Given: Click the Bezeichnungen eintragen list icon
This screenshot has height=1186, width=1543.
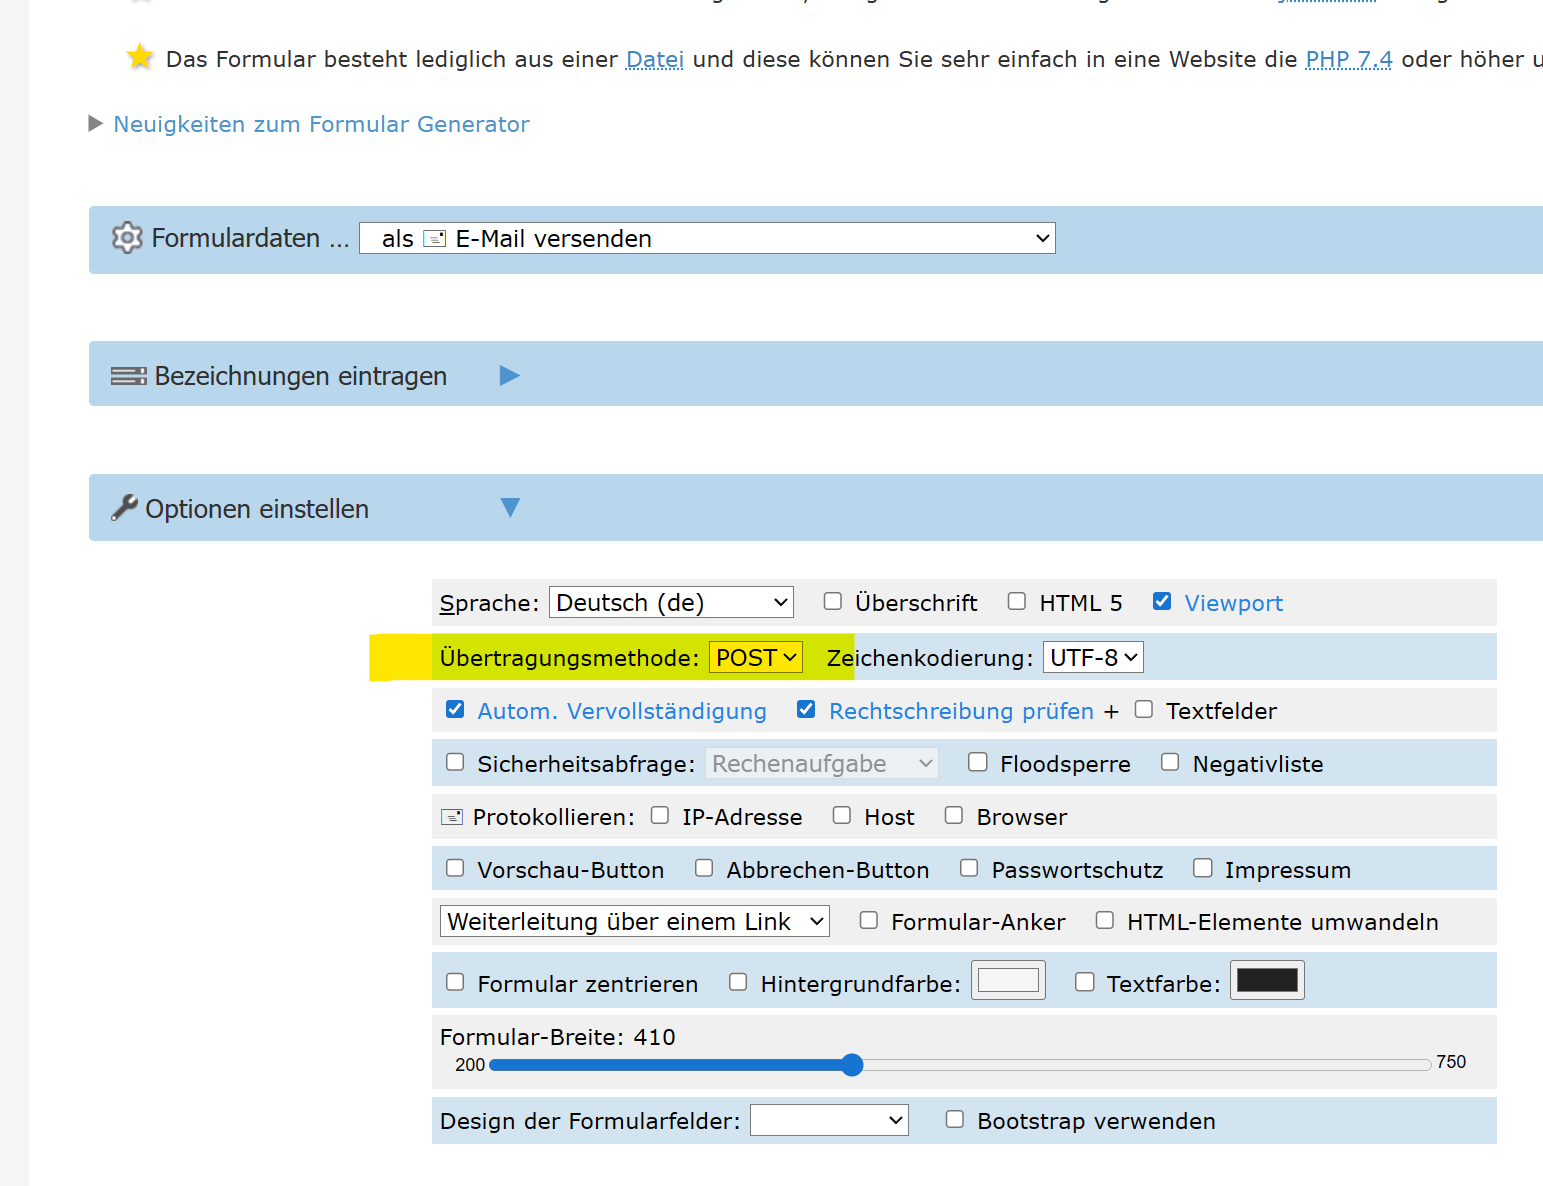Looking at the screenshot, I should pyautogui.click(x=128, y=376).
